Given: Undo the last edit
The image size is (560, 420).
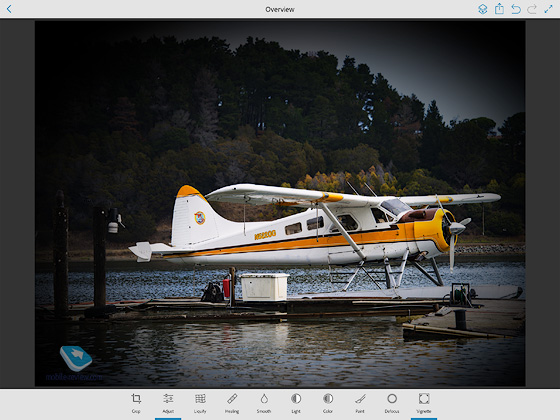Looking at the screenshot, I should pos(516,9).
